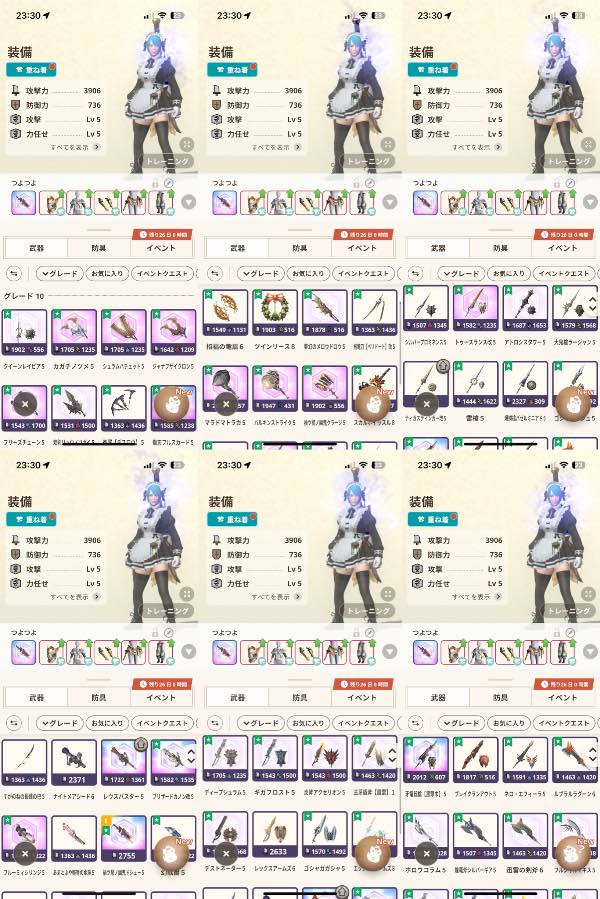Screen dimensions: 600x899
Task: Tap the drag handle bar above the tabs in the グレード 10 panel
Action: [99, 229]
